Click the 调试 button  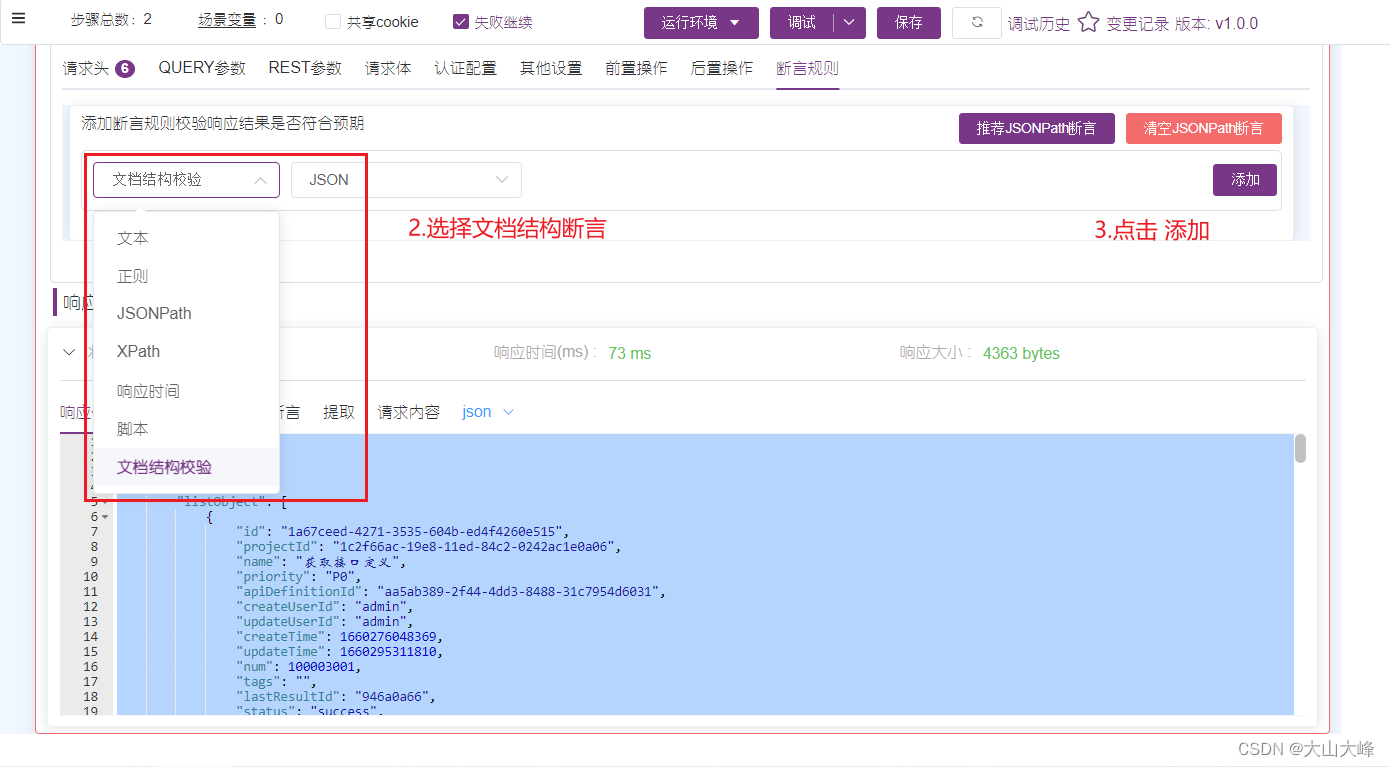[x=802, y=22]
